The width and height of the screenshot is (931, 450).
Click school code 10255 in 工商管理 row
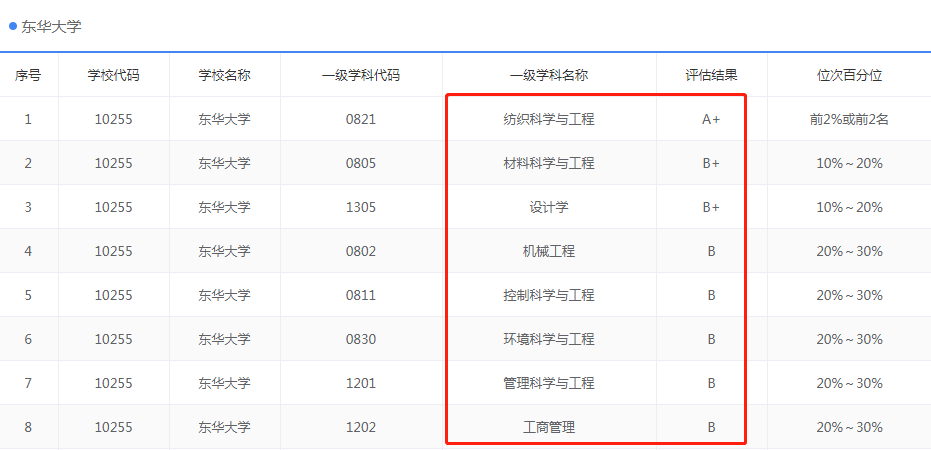coord(113,427)
